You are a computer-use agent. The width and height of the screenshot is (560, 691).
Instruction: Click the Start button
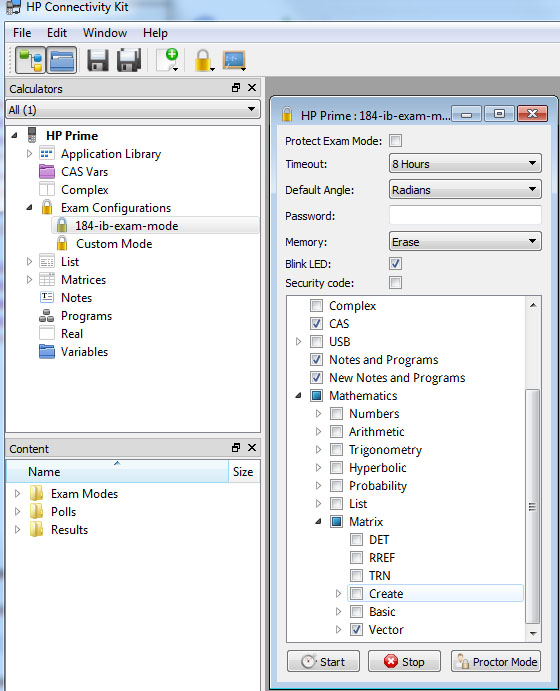point(323,661)
